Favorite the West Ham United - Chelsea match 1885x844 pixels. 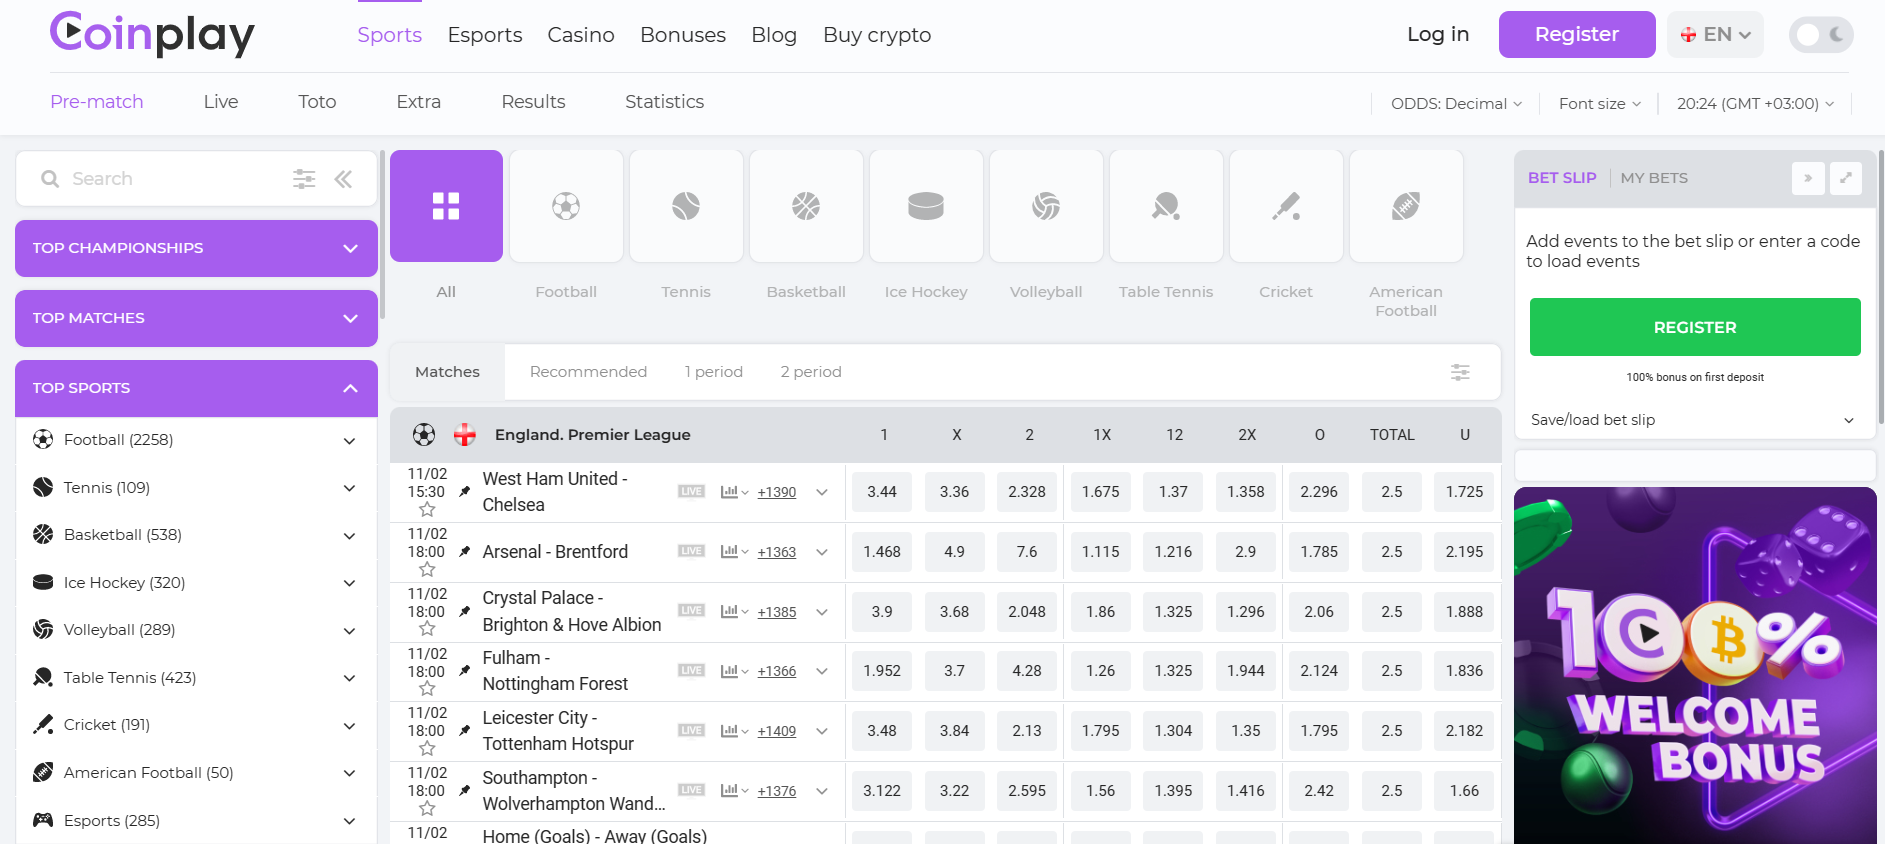tap(427, 510)
